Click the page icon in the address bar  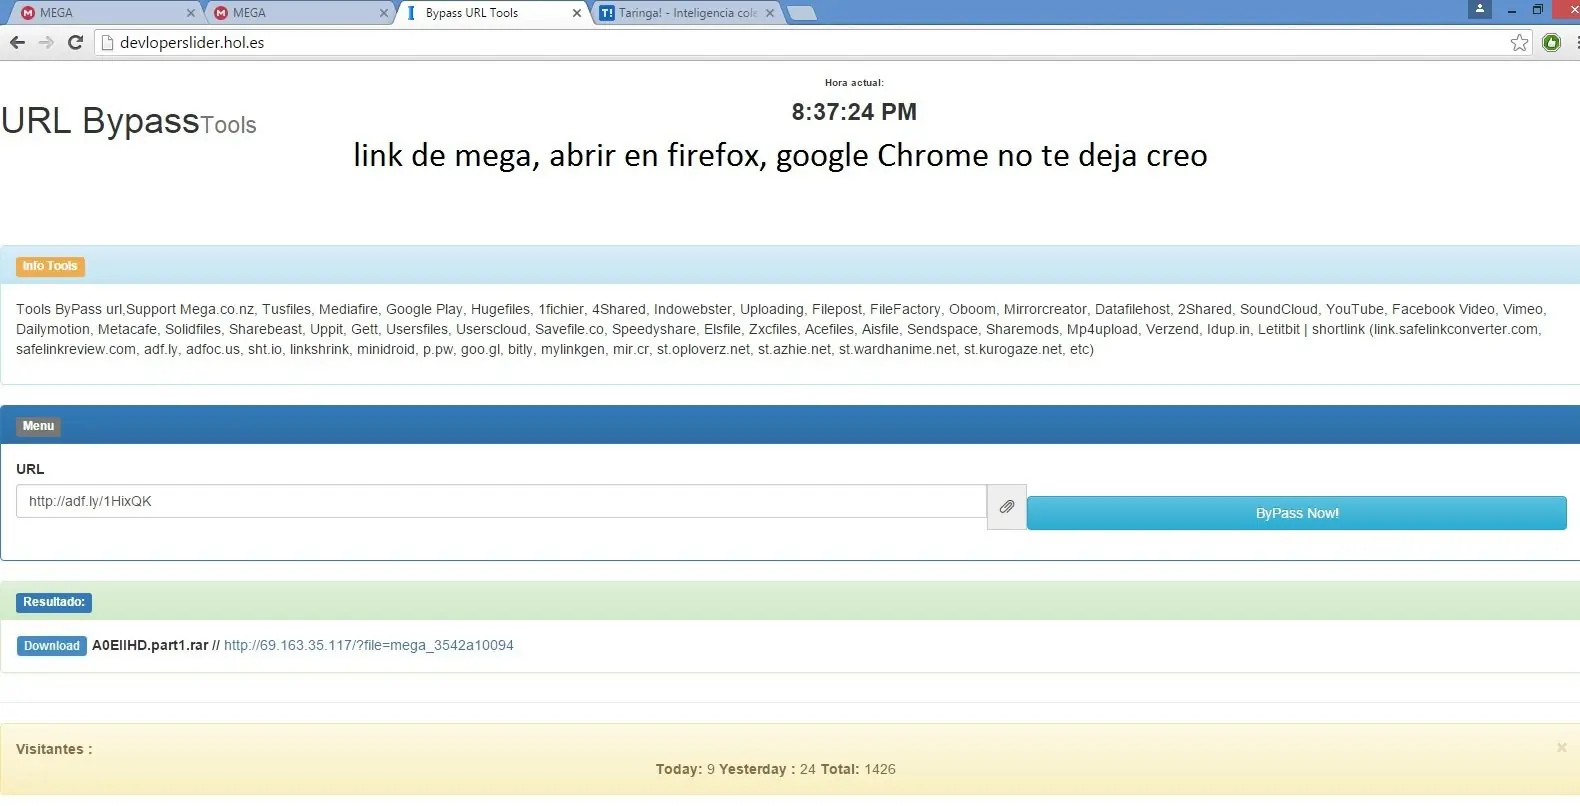click(108, 42)
